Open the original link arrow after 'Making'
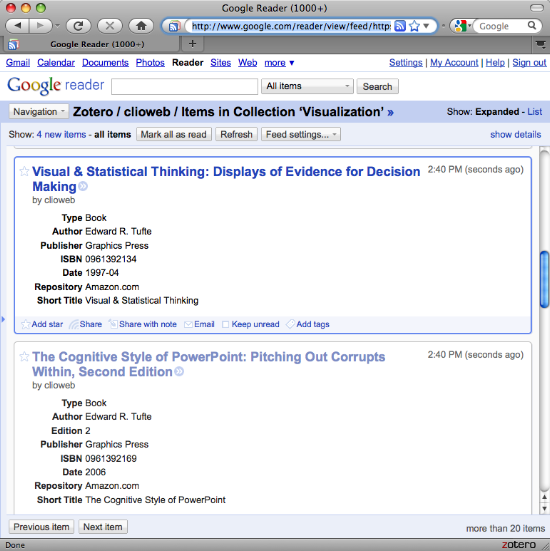 pyautogui.click(x=83, y=186)
